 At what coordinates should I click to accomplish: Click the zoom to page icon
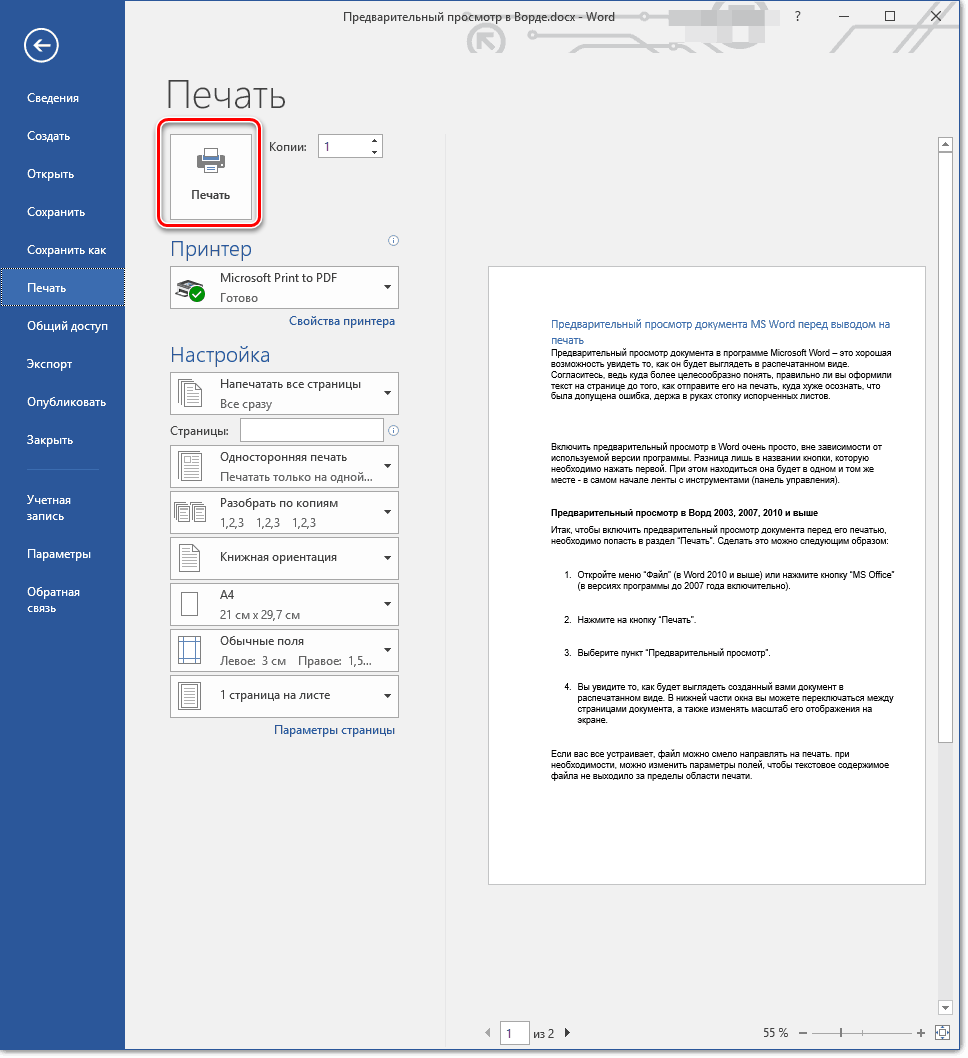point(941,1033)
